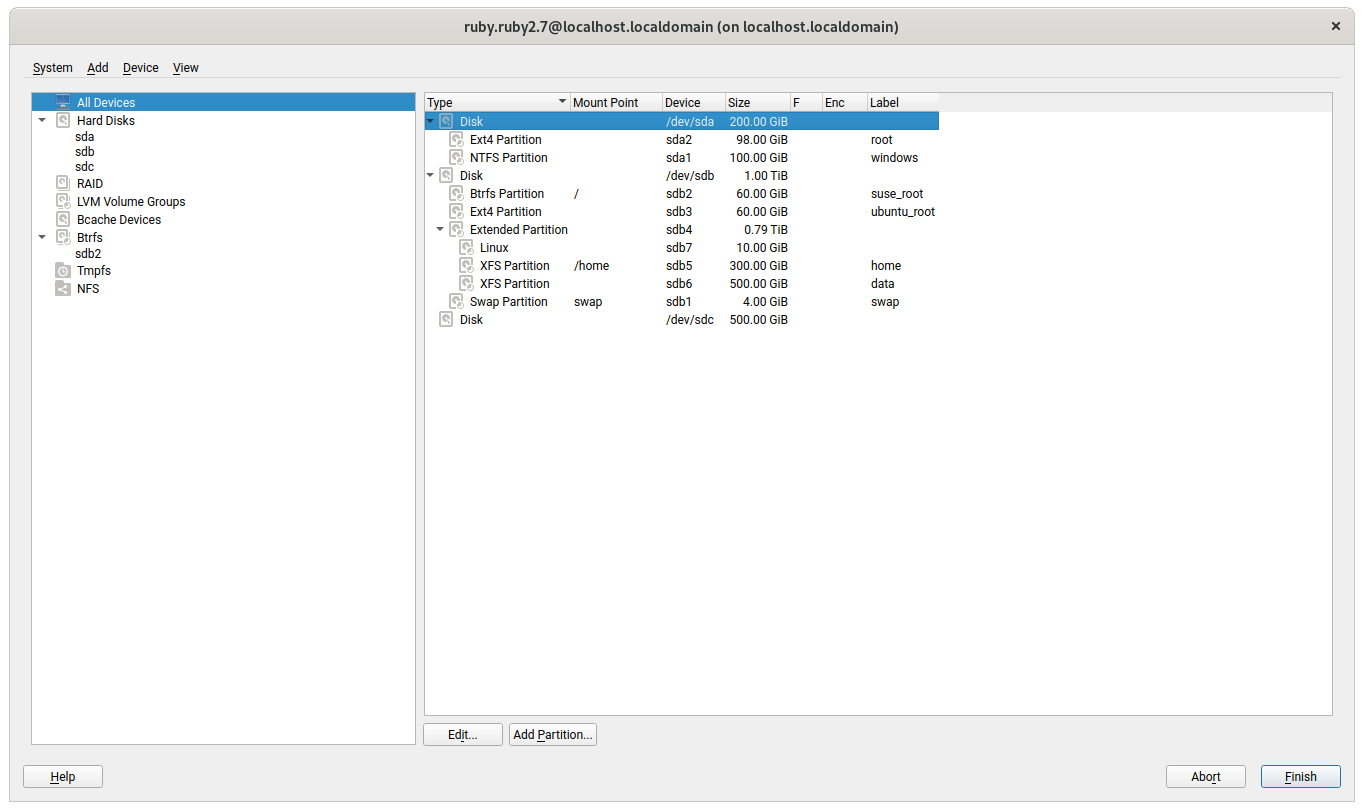Open the System menu
The height and width of the screenshot is (811, 1364).
(52, 67)
